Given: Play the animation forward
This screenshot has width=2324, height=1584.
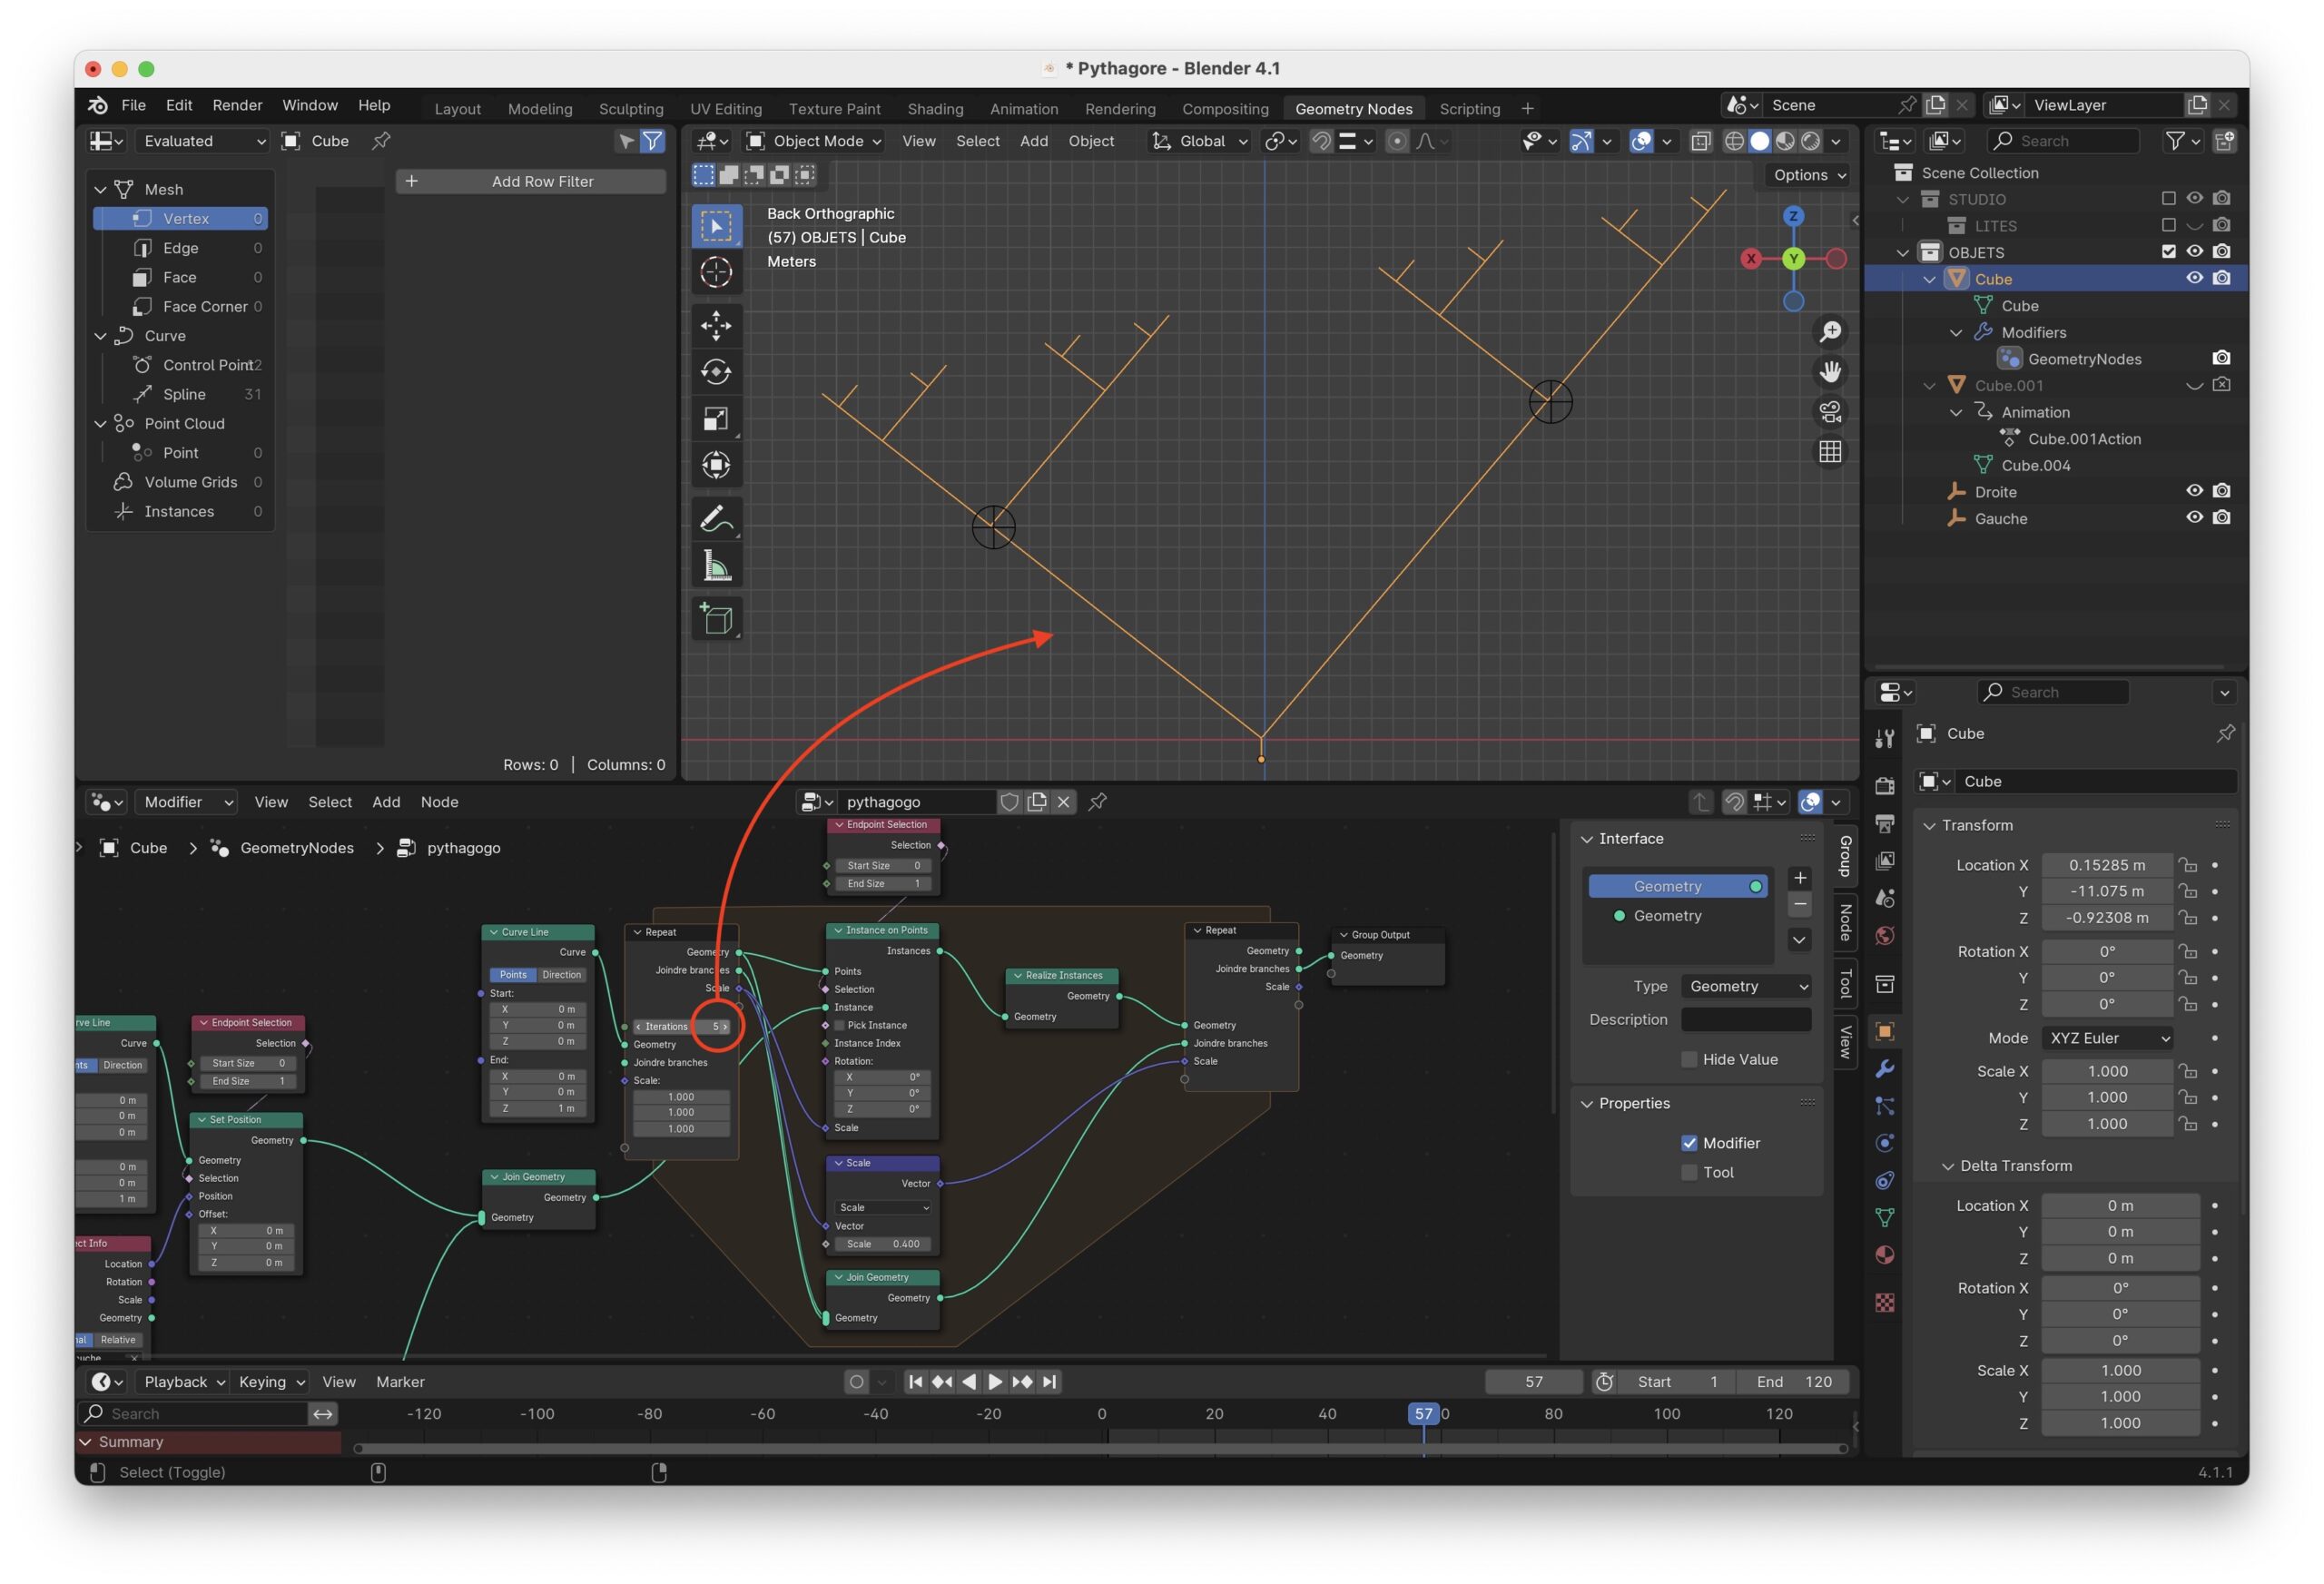Looking at the screenshot, I should [x=994, y=1382].
